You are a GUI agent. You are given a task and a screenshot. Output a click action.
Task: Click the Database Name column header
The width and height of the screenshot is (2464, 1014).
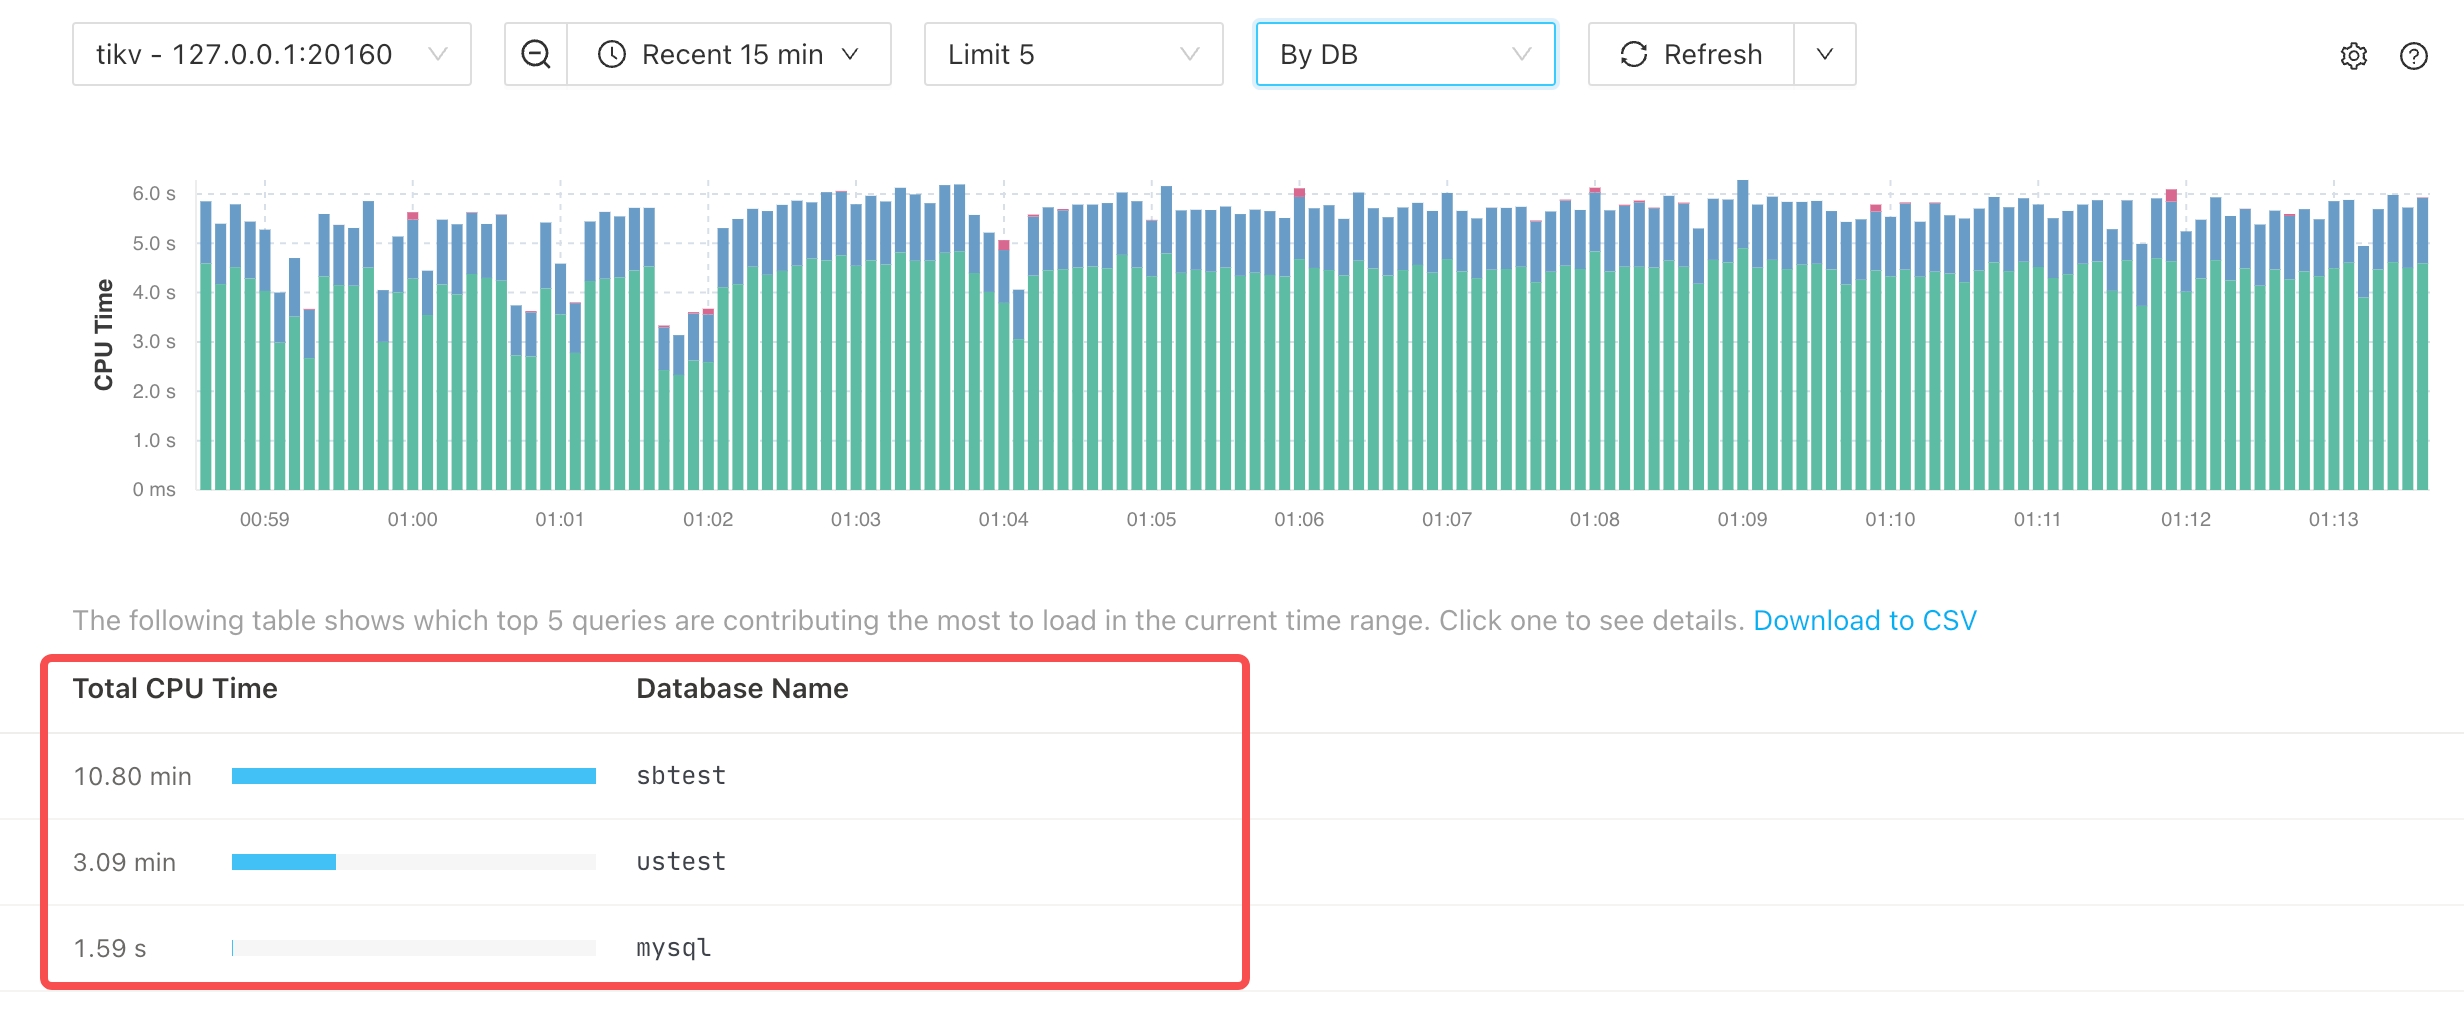pyautogui.click(x=742, y=689)
